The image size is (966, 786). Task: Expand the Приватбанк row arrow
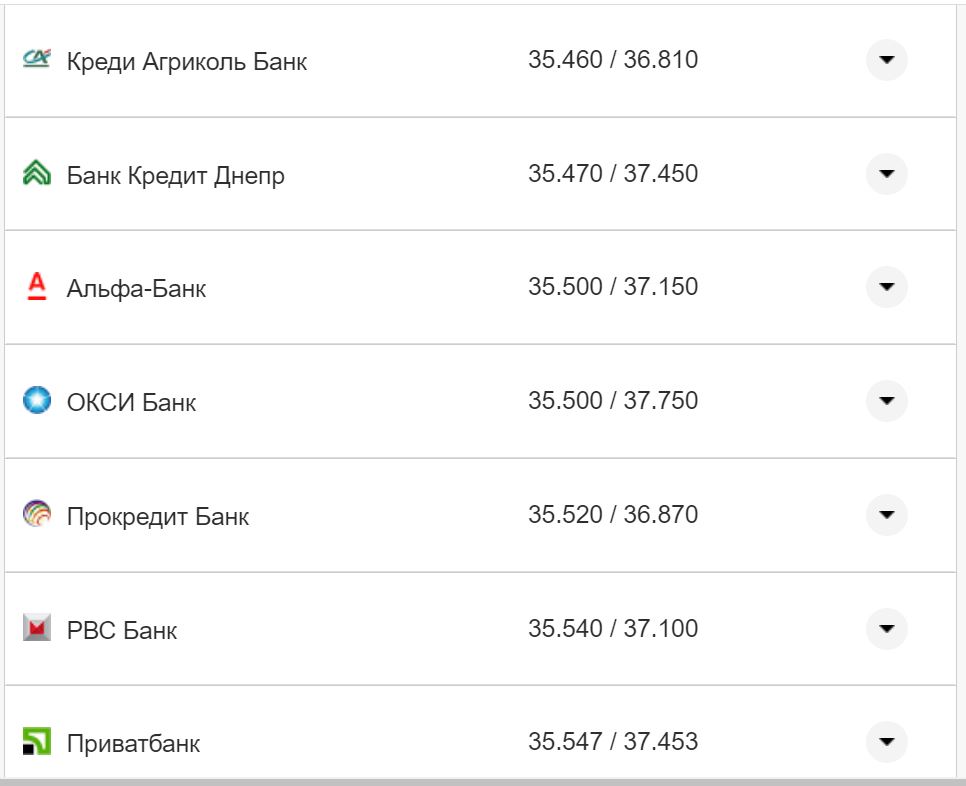pyautogui.click(x=886, y=742)
